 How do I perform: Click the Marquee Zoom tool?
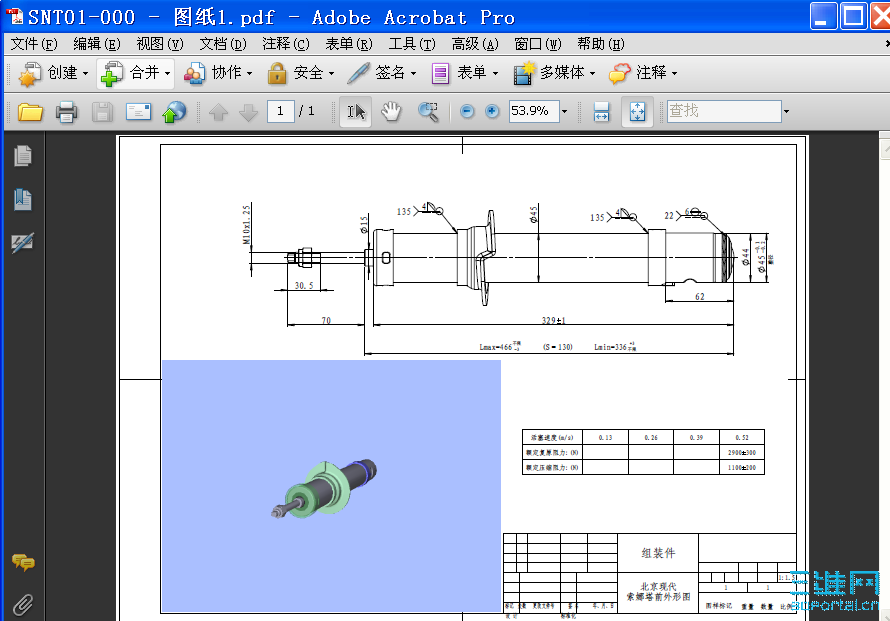click(428, 111)
